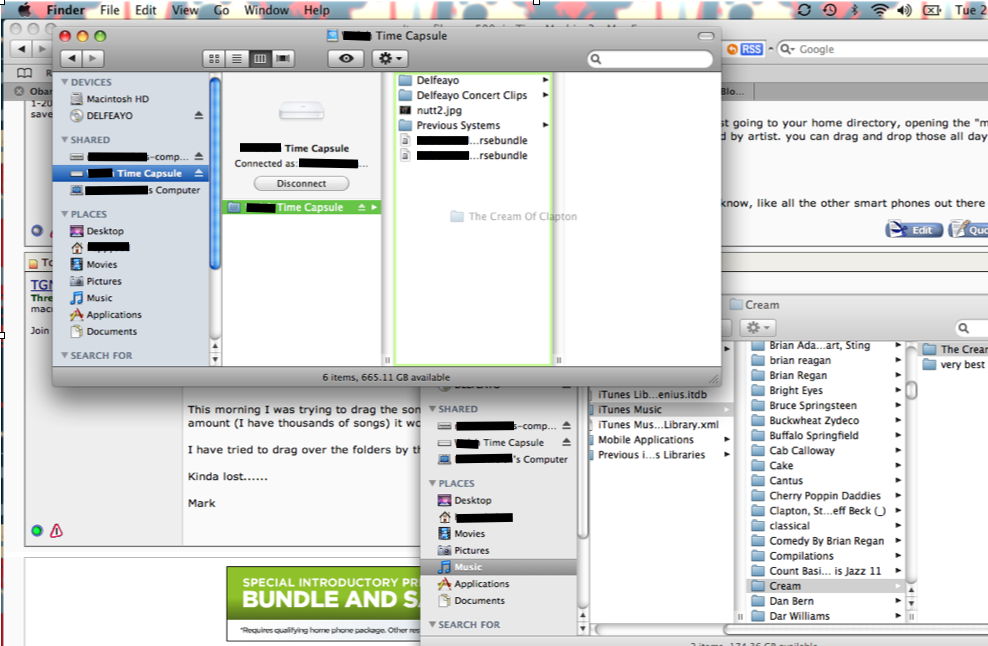Select the Compilations folder

click(801, 556)
